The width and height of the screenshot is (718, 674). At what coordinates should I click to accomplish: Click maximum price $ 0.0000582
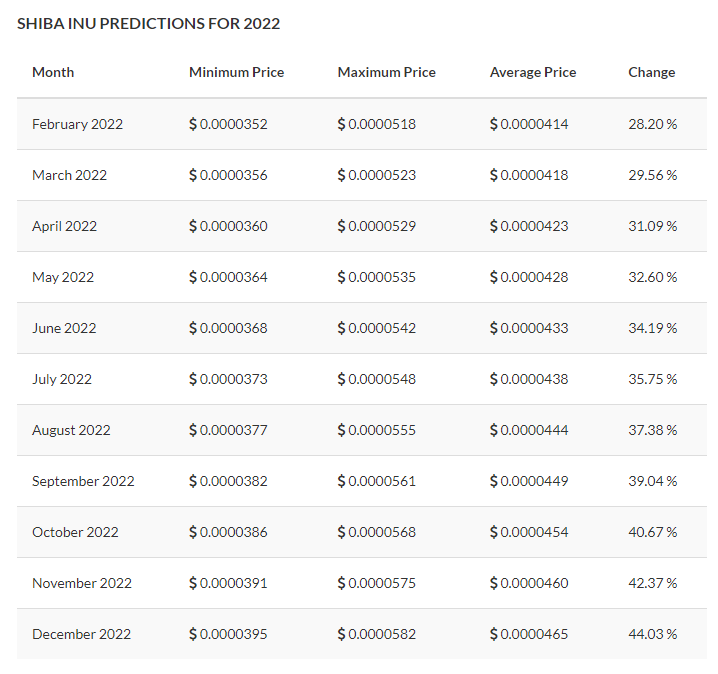(x=377, y=634)
